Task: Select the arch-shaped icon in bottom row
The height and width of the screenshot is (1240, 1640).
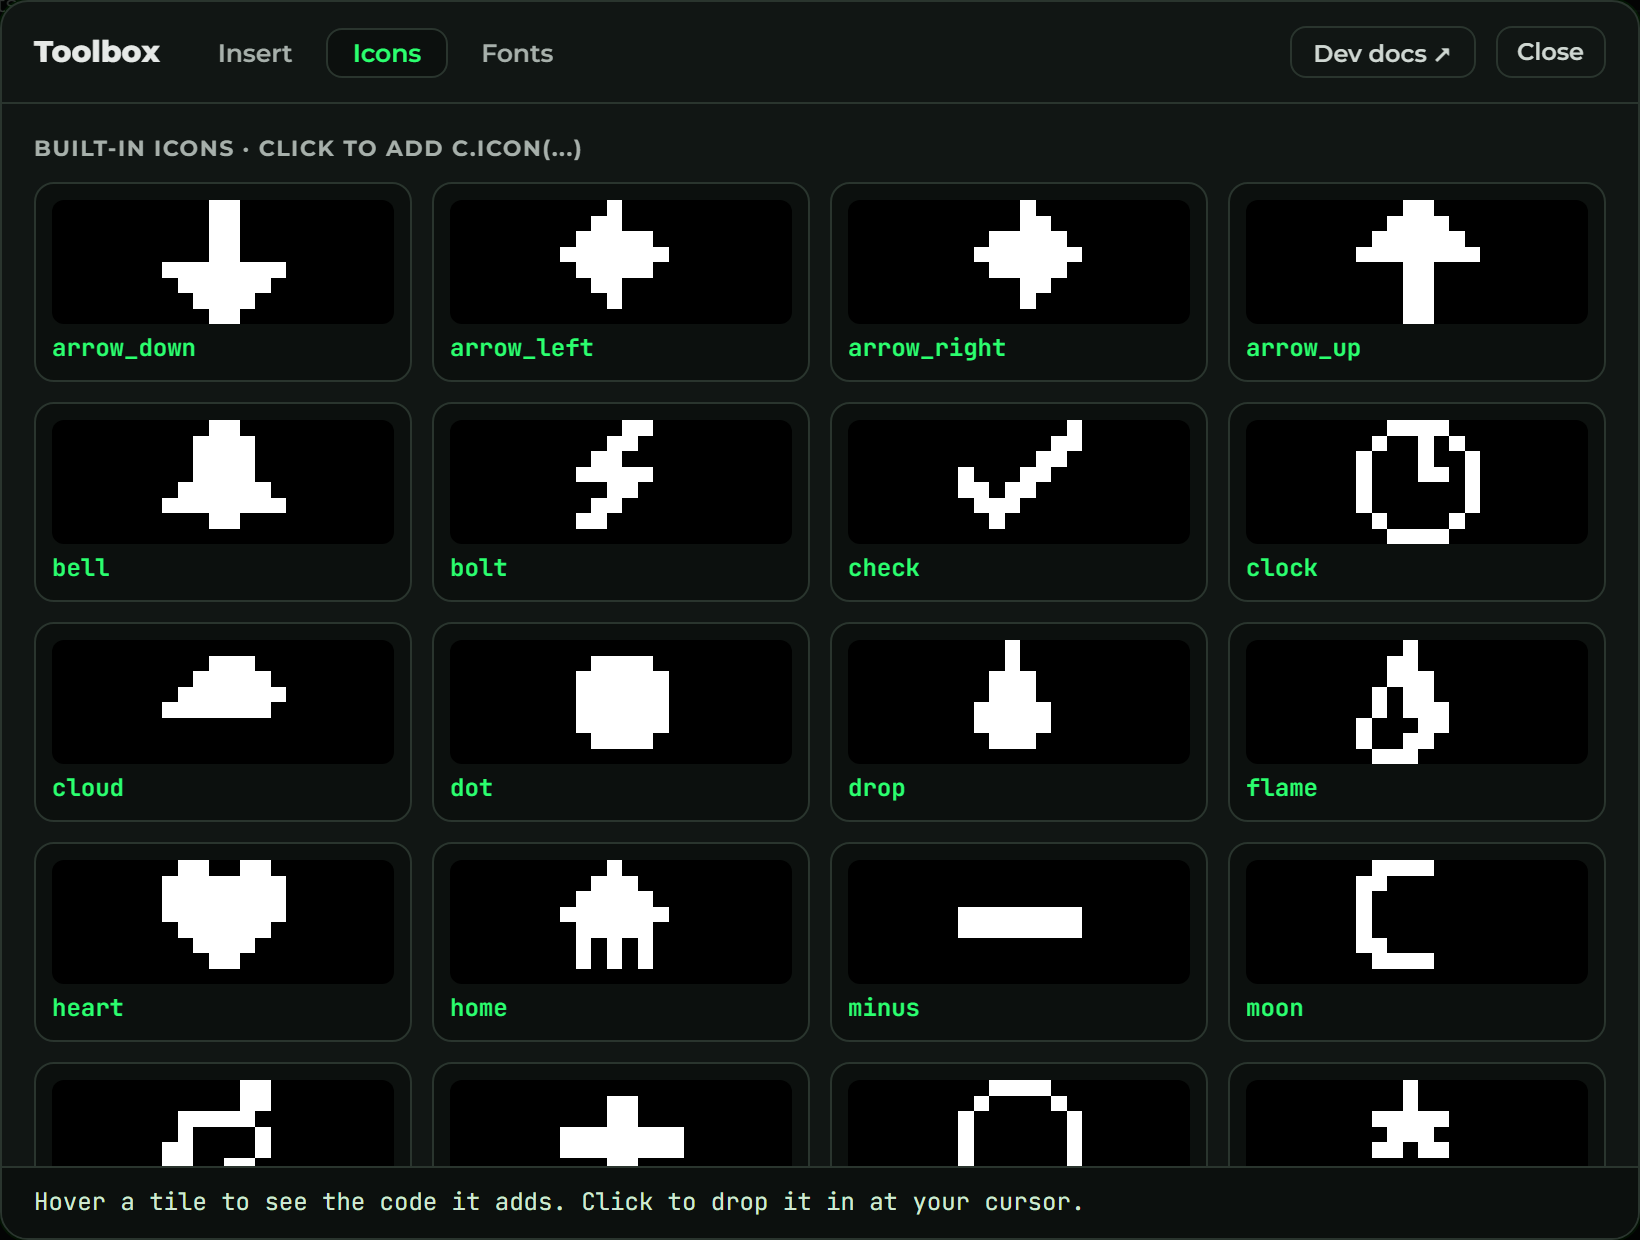Action: click(x=1019, y=1115)
